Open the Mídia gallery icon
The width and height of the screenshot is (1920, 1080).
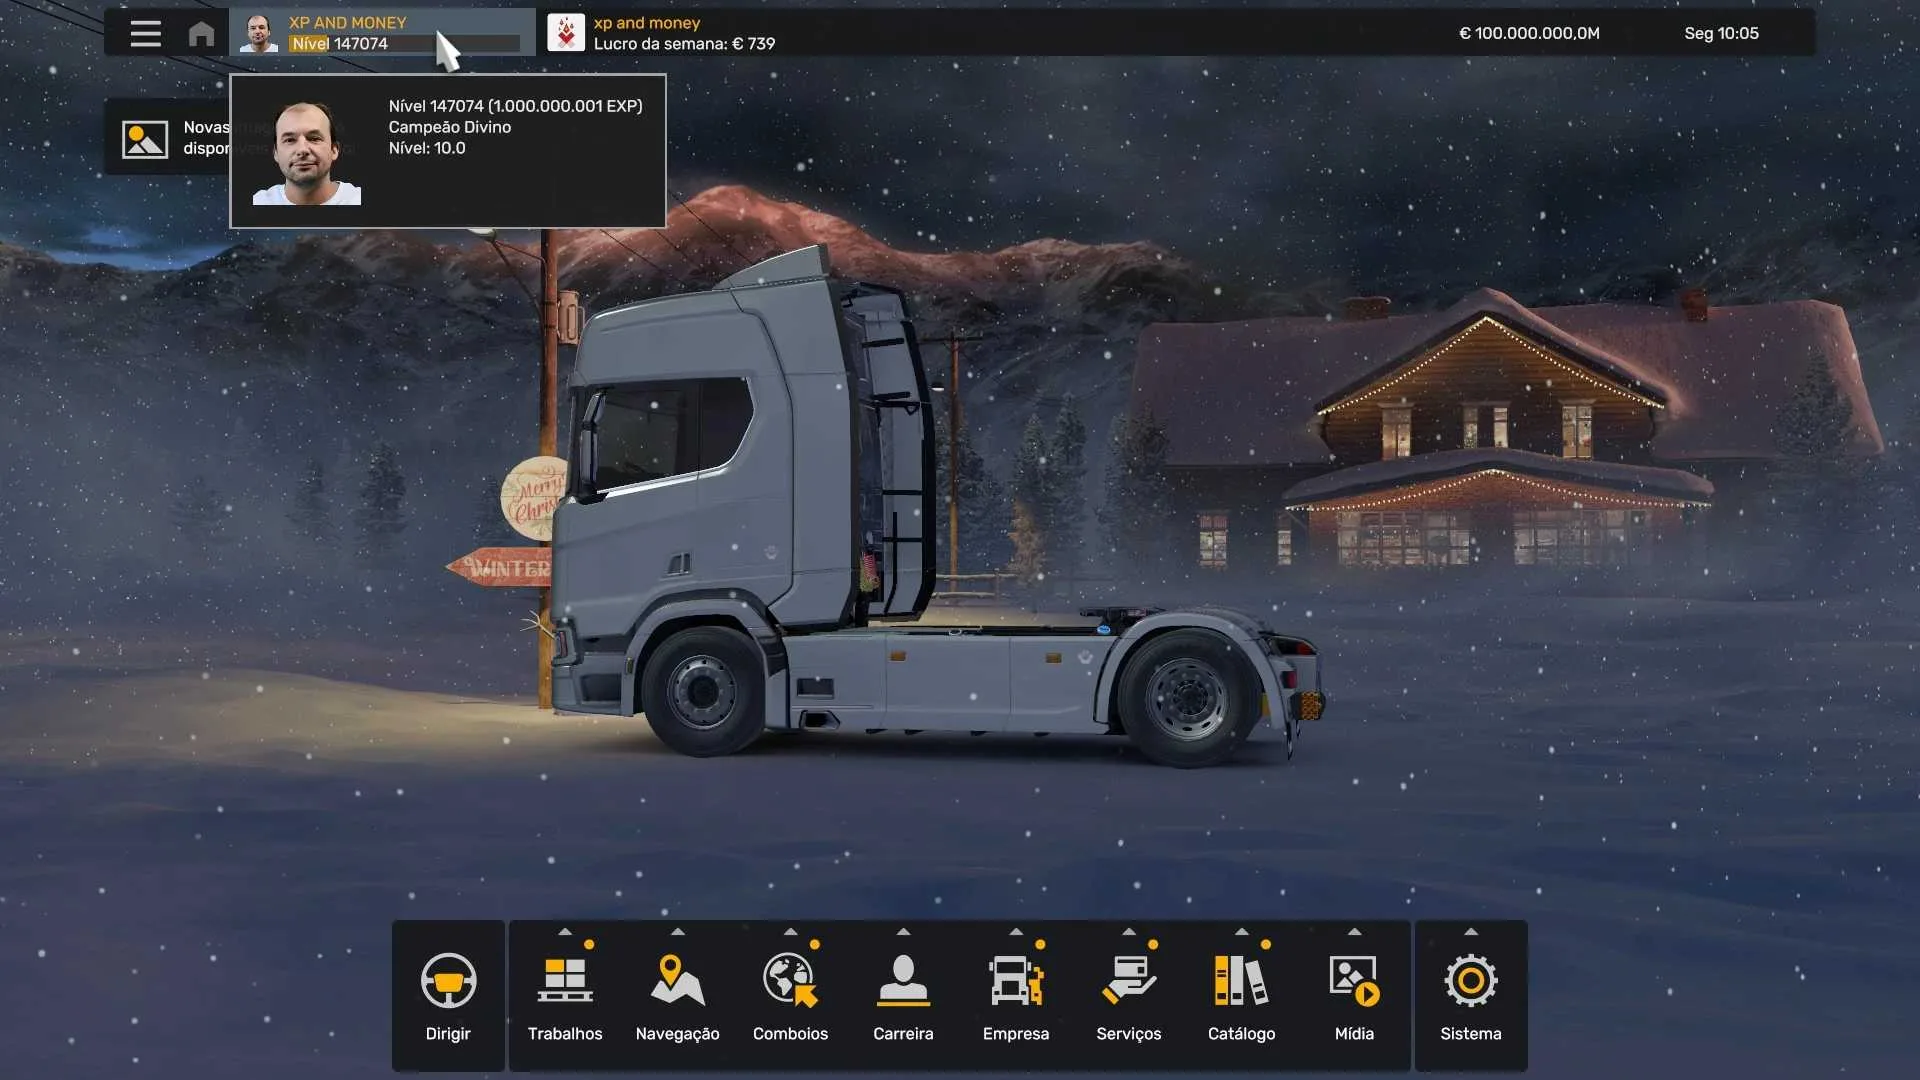click(1354, 981)
